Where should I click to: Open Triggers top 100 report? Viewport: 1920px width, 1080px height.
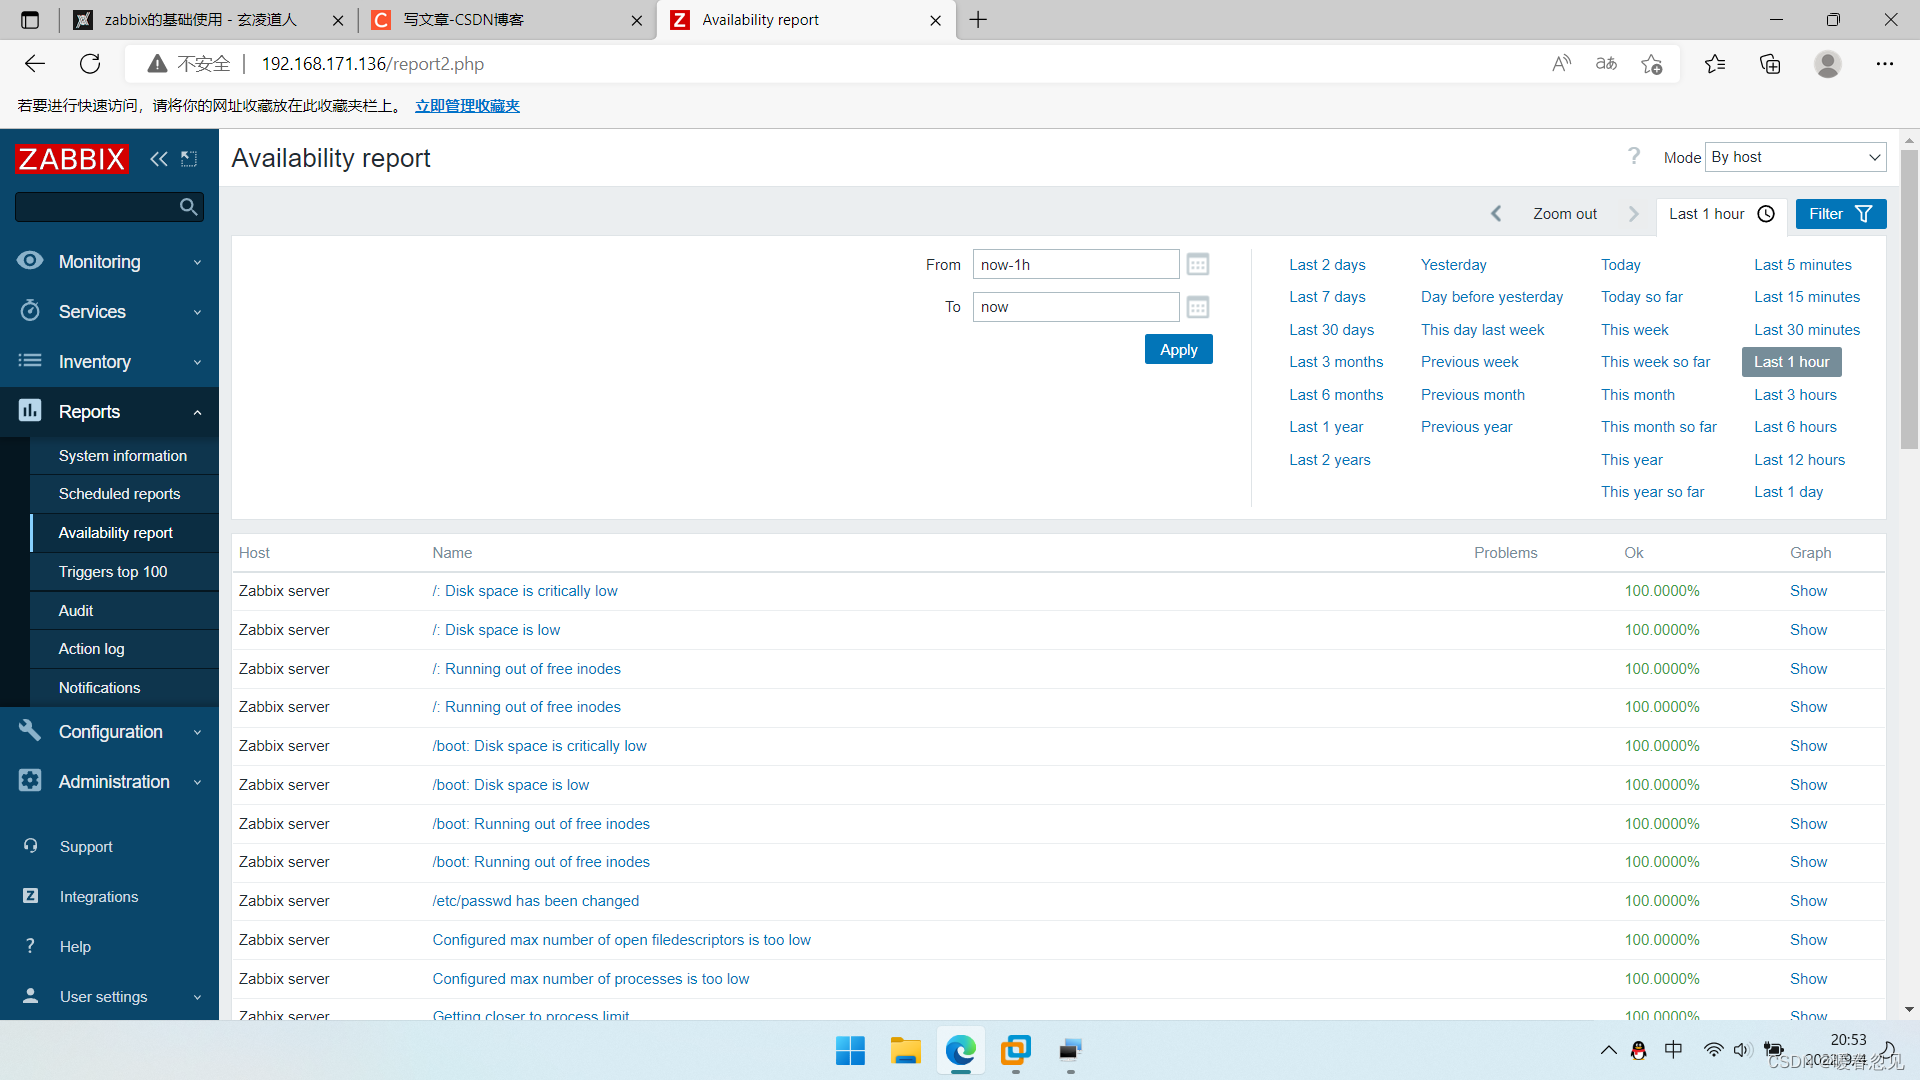[x=113, y=572]
